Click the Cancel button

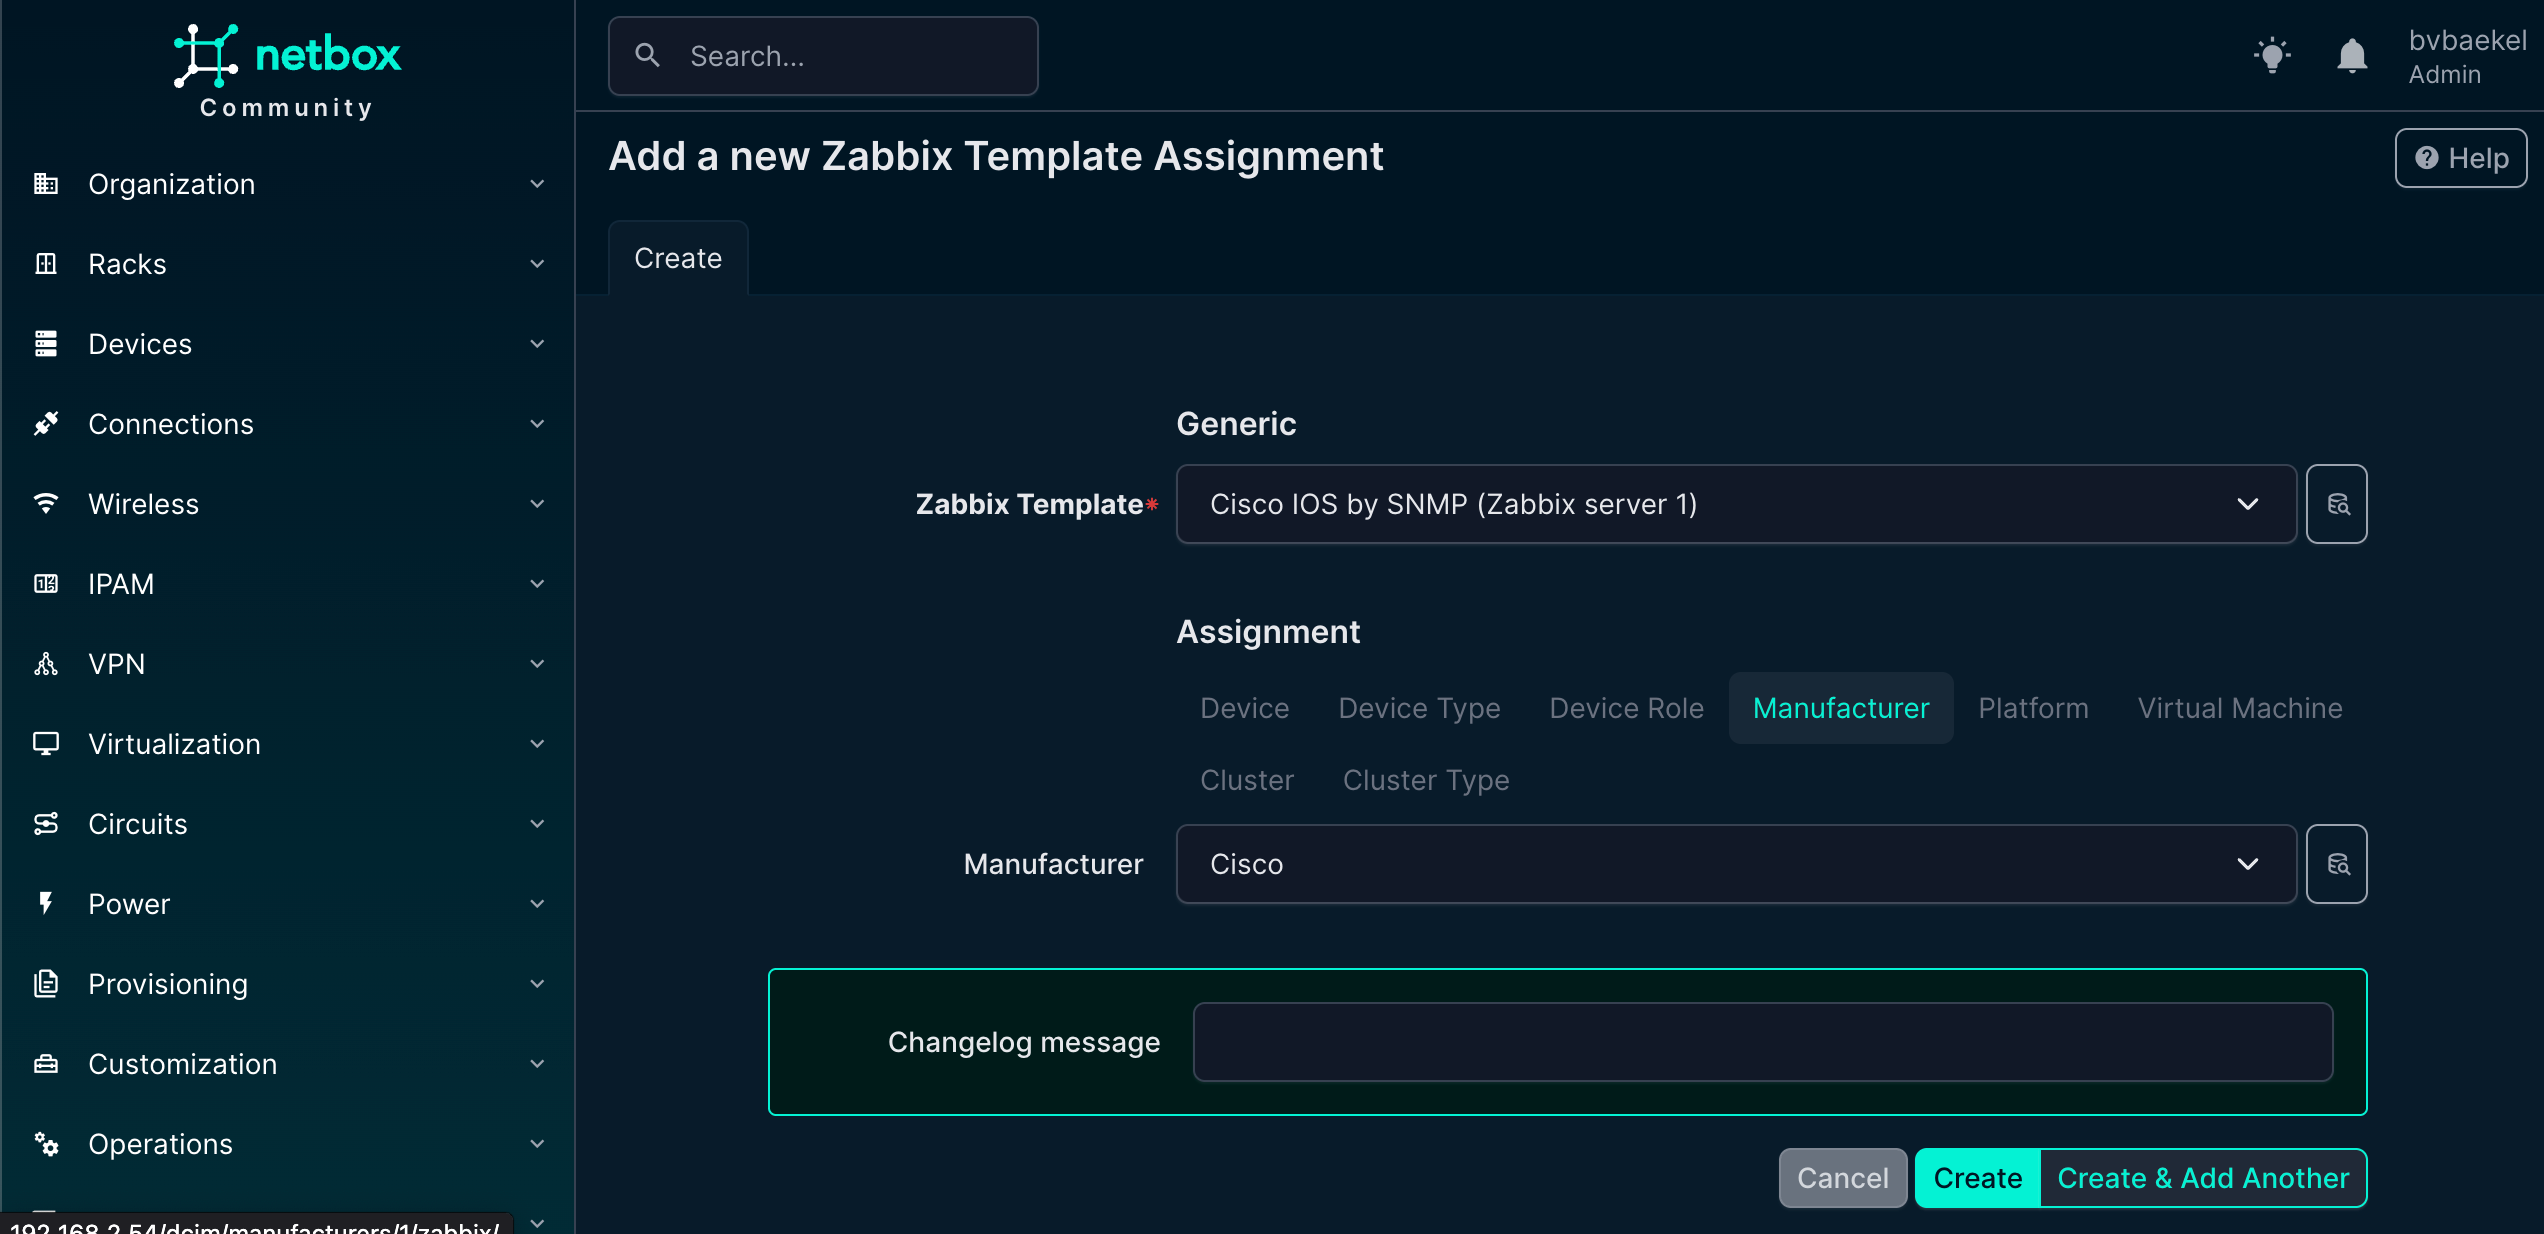(1842, 1178)
